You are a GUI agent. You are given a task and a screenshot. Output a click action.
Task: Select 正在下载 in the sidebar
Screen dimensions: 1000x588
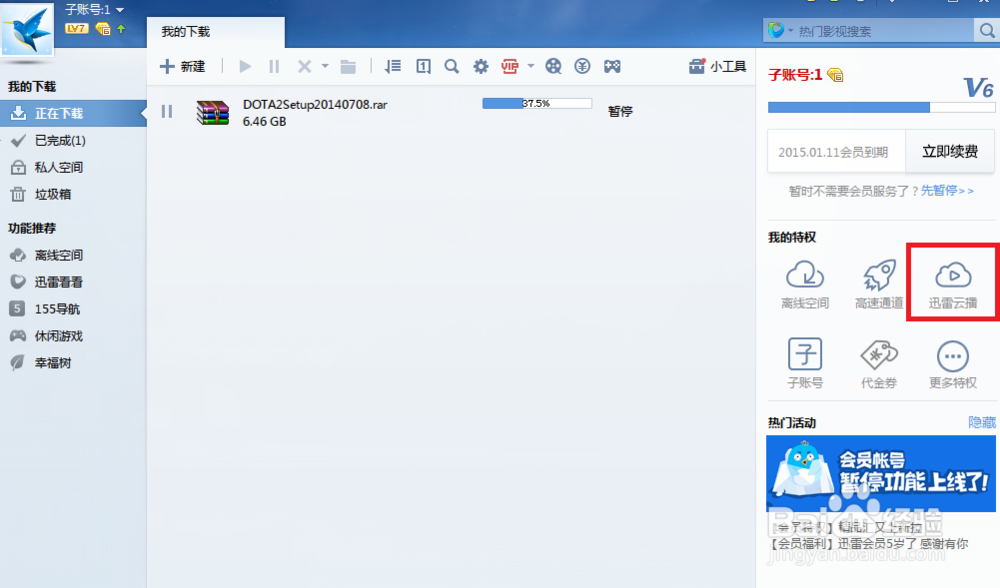pos(73,114)
